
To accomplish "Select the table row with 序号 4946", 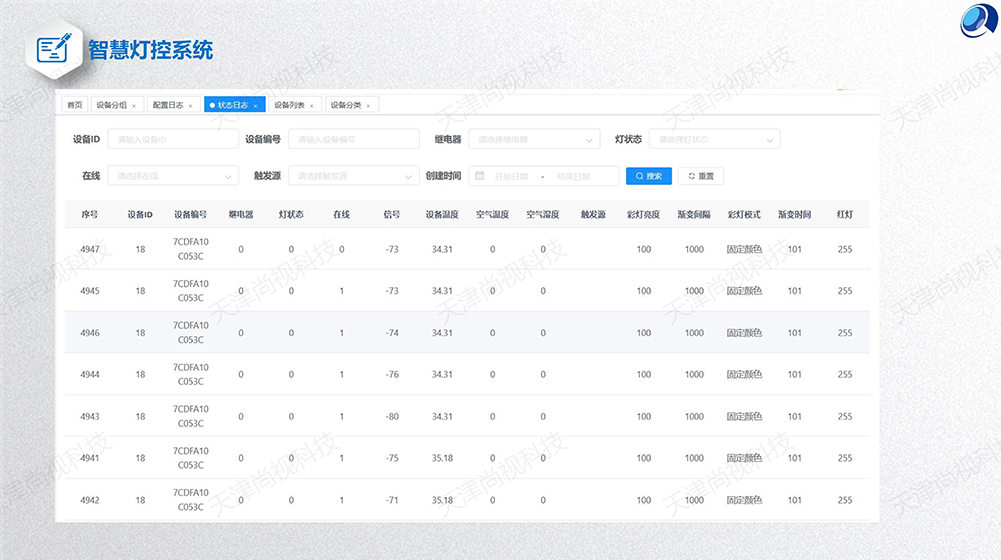I will click(467, 333).
